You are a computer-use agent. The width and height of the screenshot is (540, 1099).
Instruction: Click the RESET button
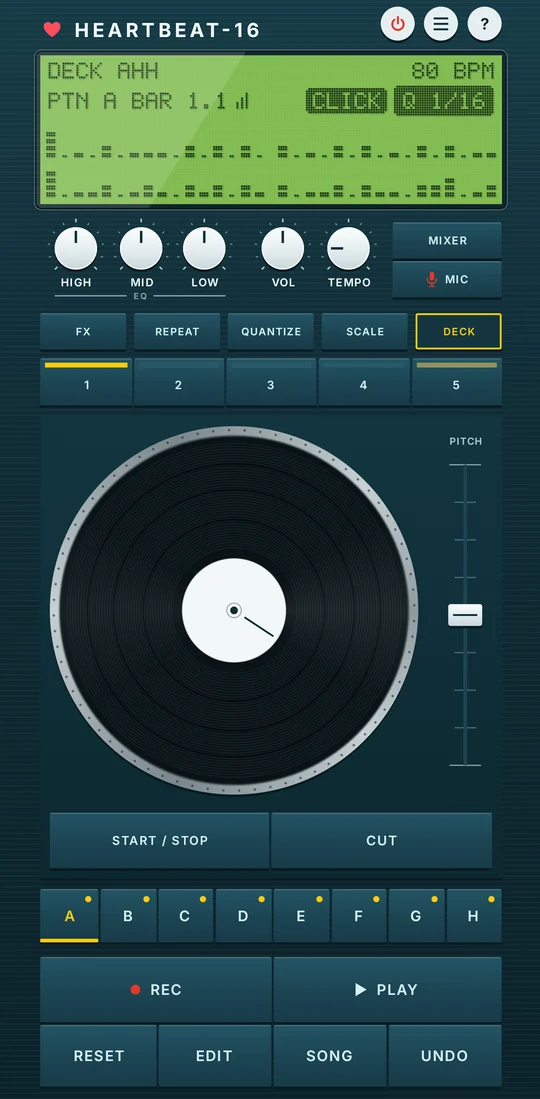(x=98, y=1056)
